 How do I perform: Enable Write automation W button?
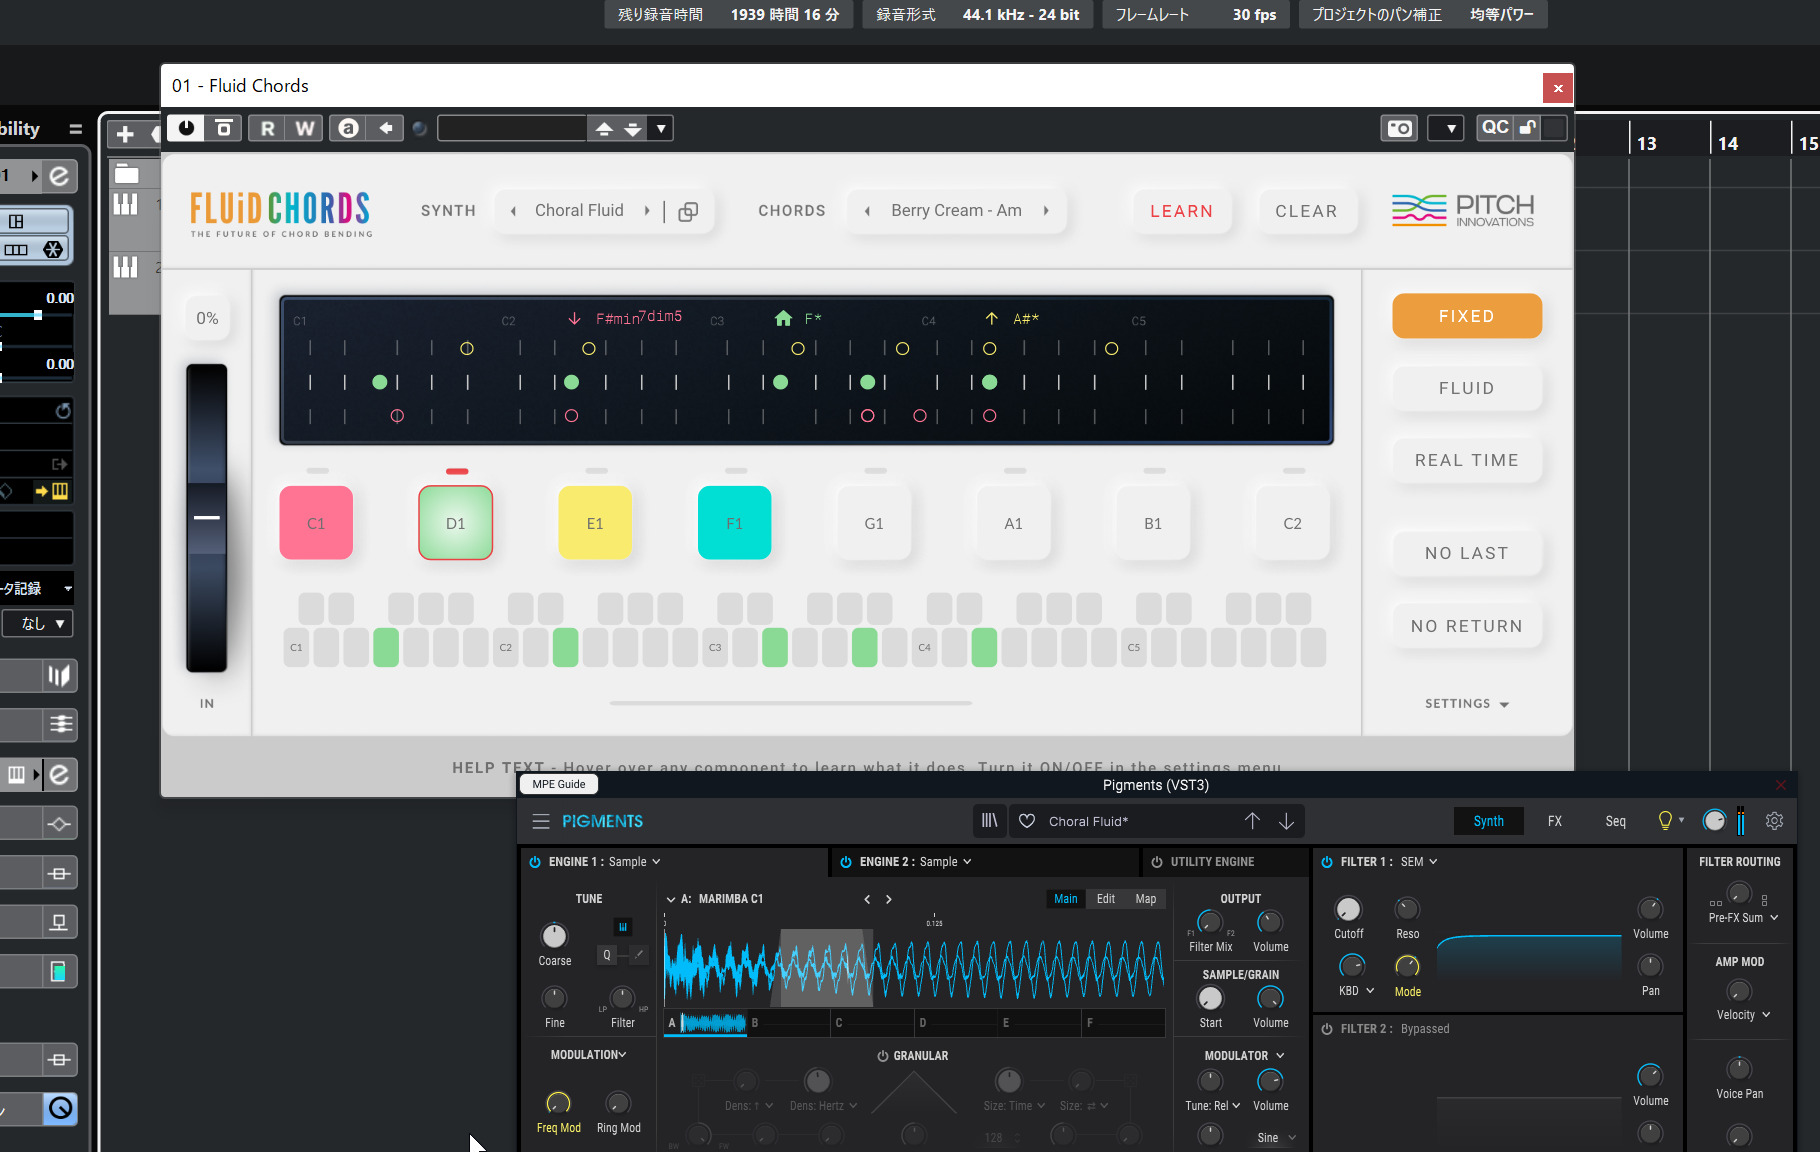tap(304, 128)
